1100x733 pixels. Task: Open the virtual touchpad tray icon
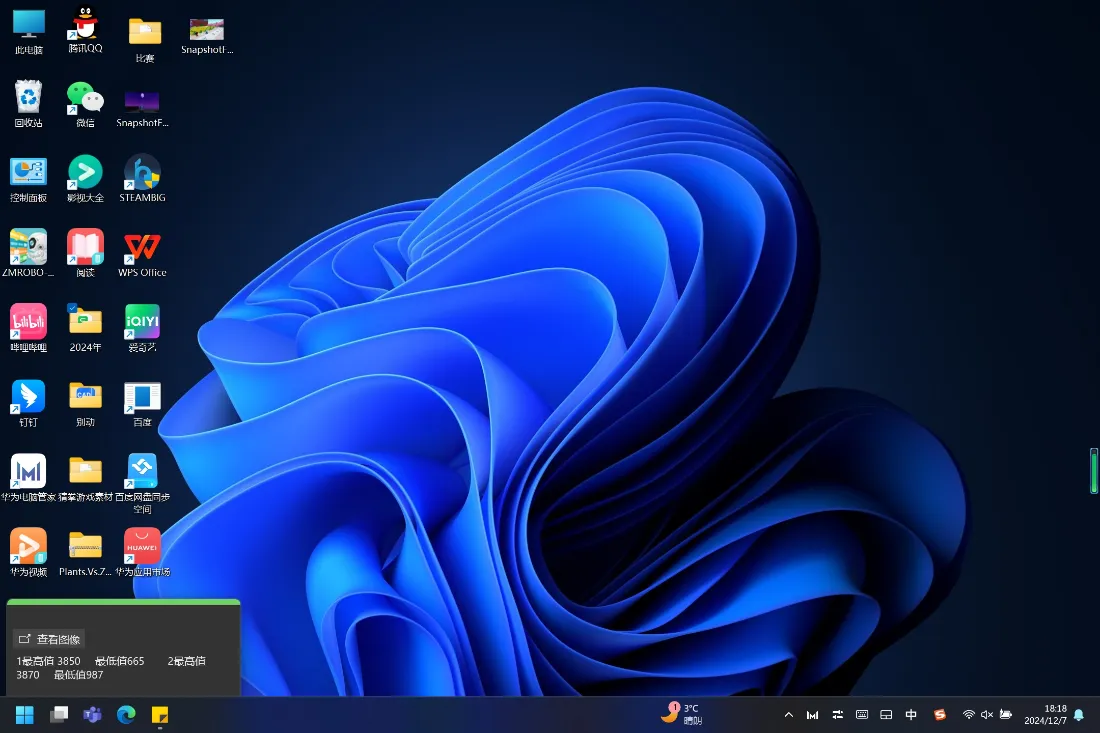pos(887,715)
